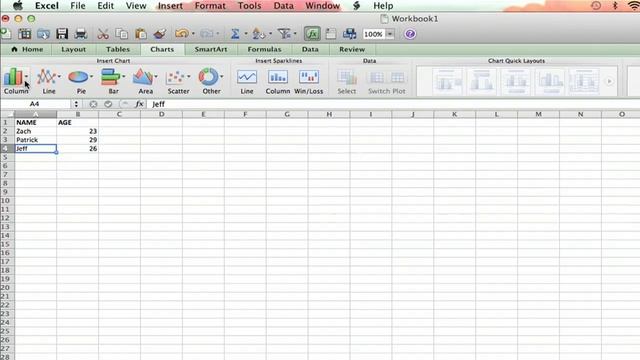Expand the Undo history dropdown arrow

(x=193, y=34)
